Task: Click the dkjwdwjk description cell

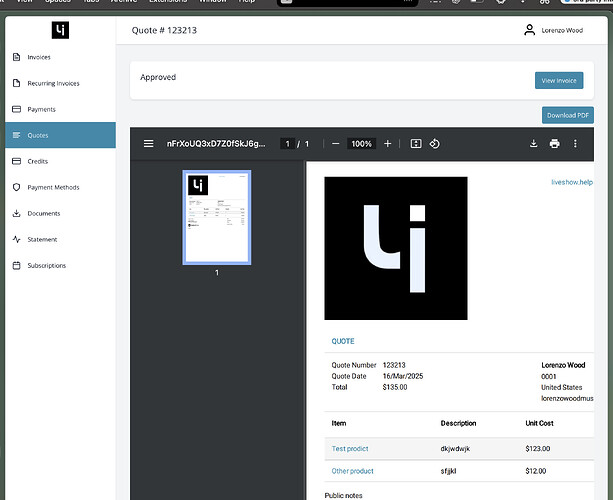Action: (x=455, y=449)
